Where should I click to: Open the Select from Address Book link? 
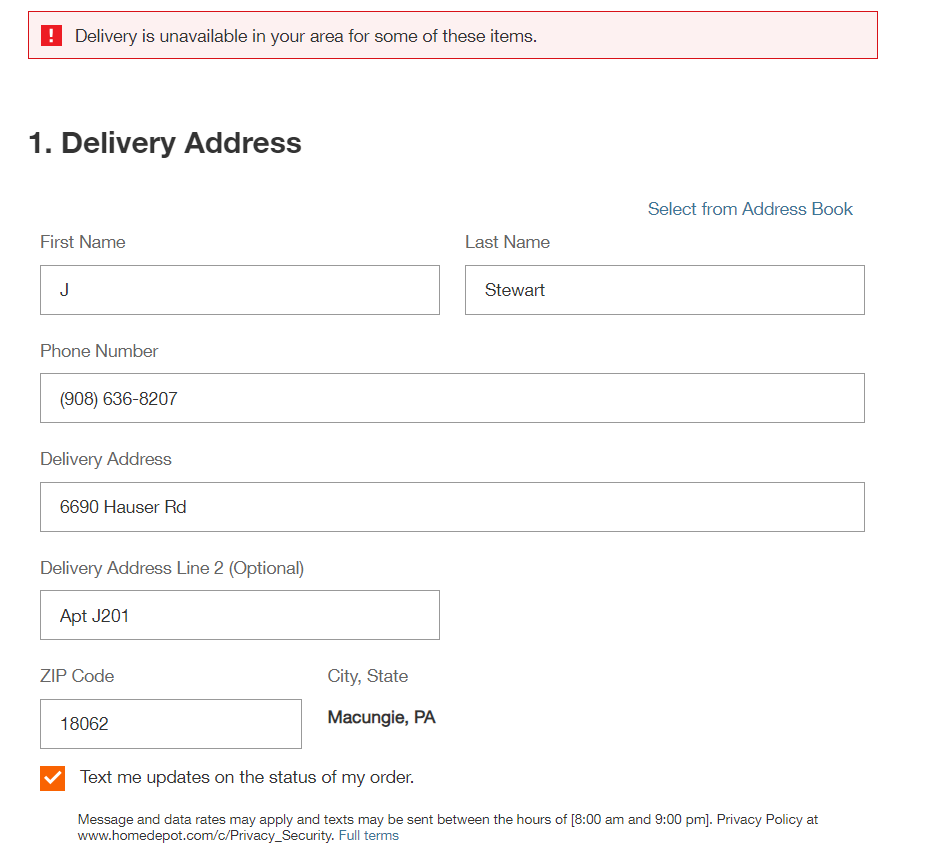750,209
